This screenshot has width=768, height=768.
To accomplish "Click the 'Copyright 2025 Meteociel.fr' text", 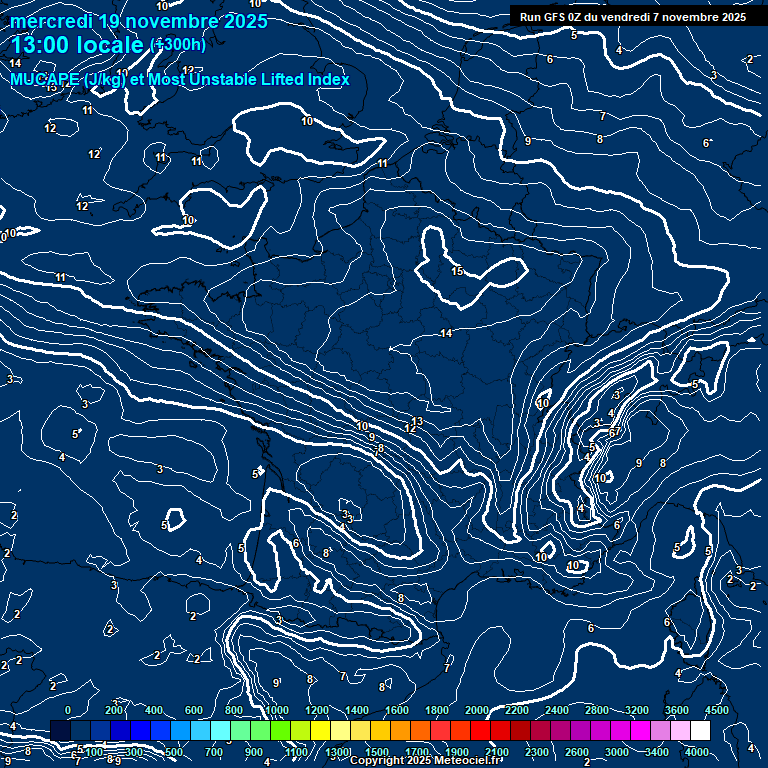I will coord(425,760).
